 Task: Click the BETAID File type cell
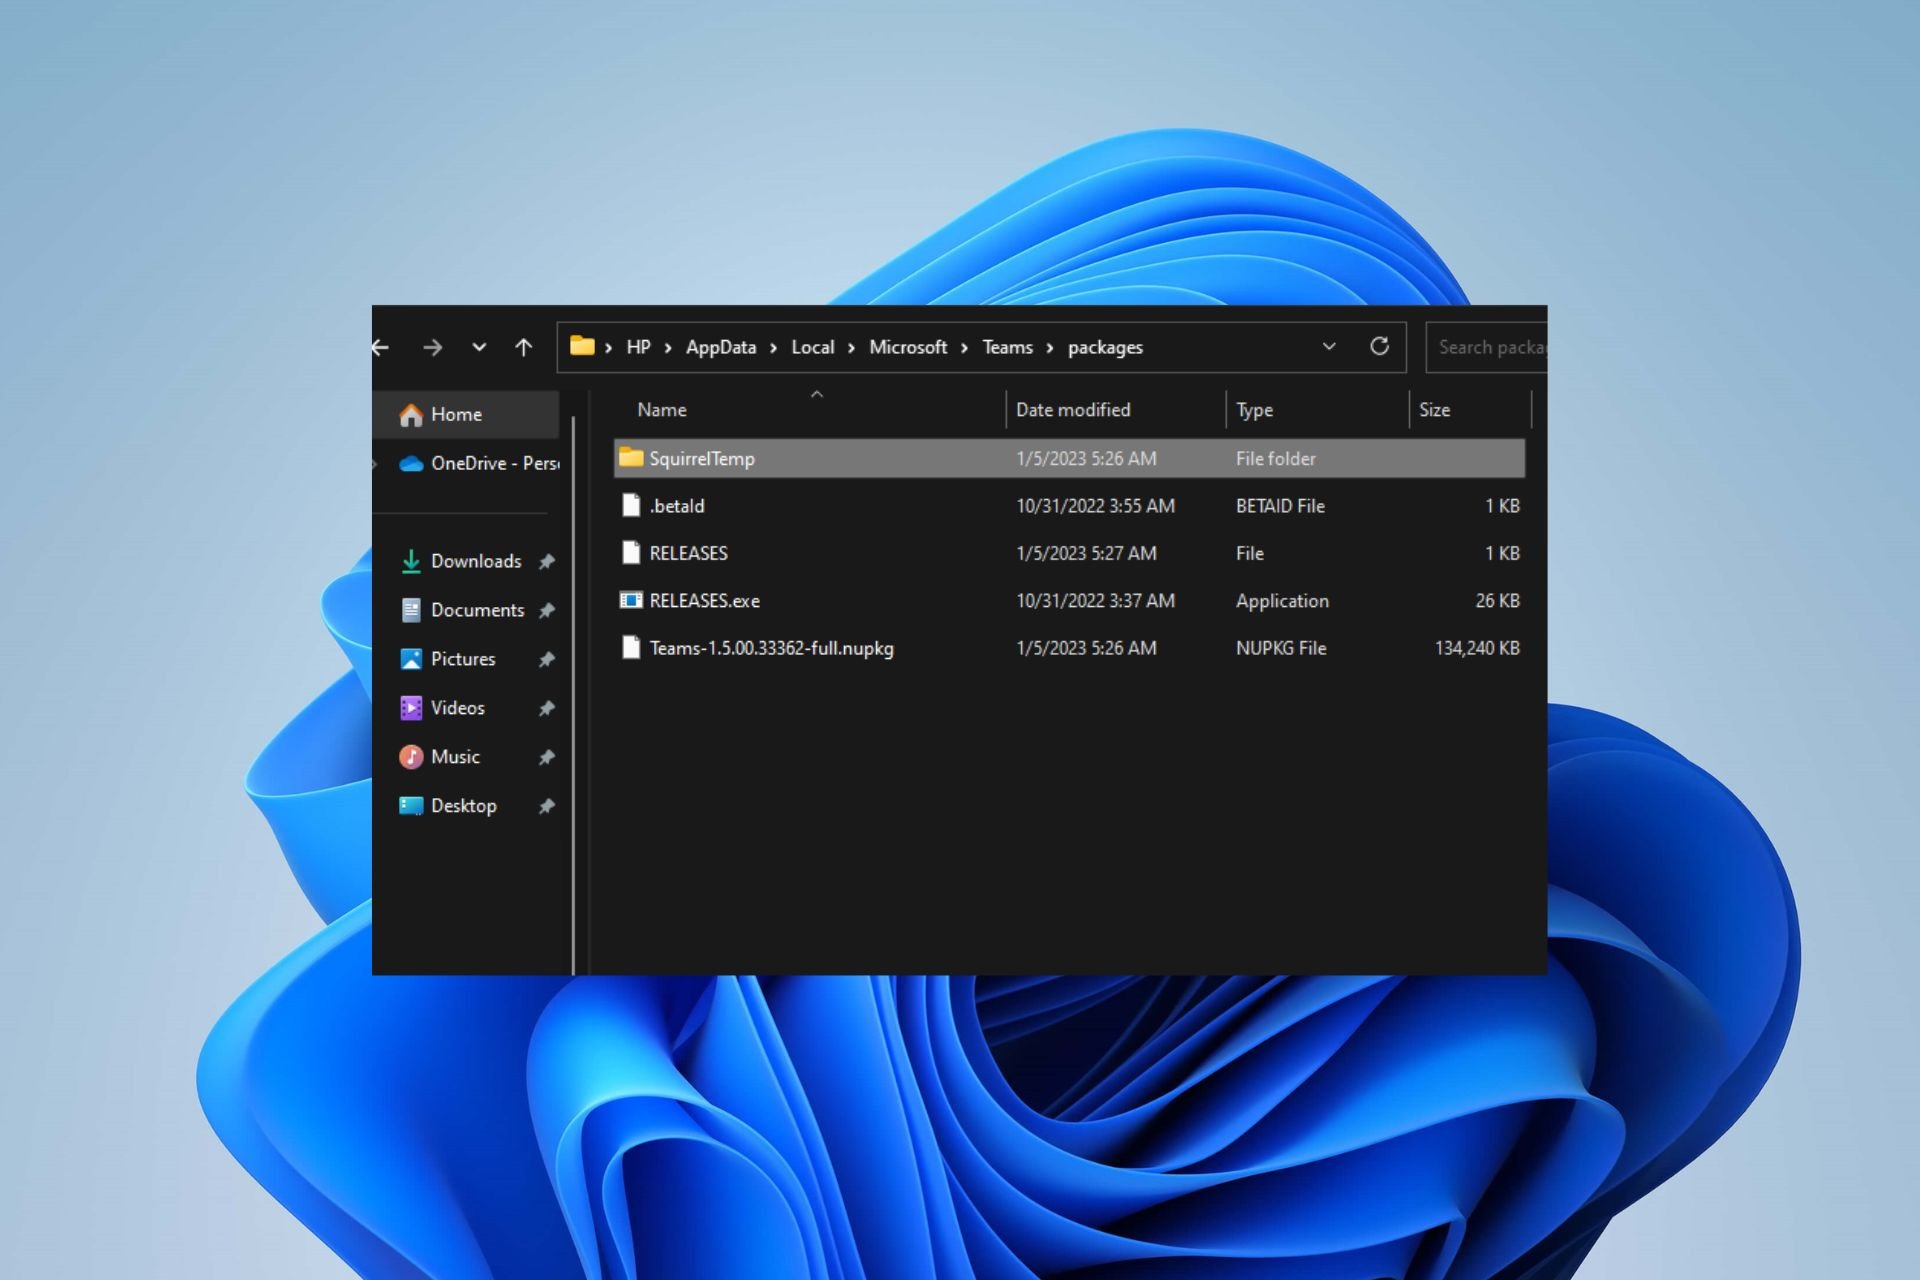point(1280,506)
